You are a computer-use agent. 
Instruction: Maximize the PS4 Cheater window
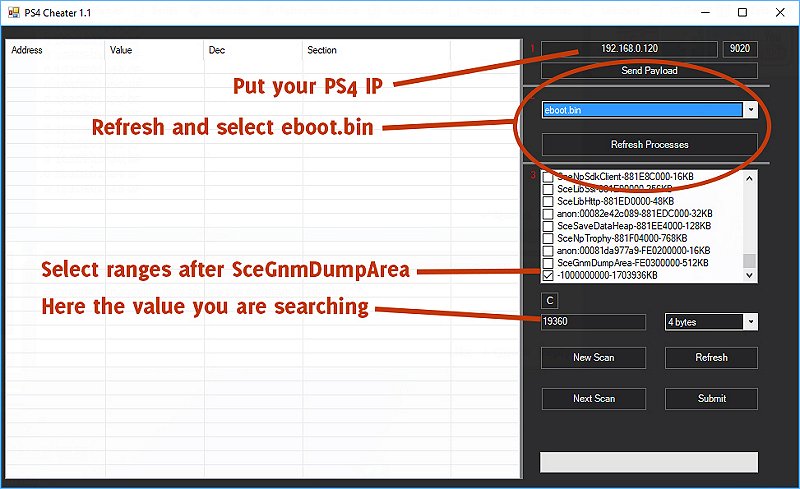(743, 13)
